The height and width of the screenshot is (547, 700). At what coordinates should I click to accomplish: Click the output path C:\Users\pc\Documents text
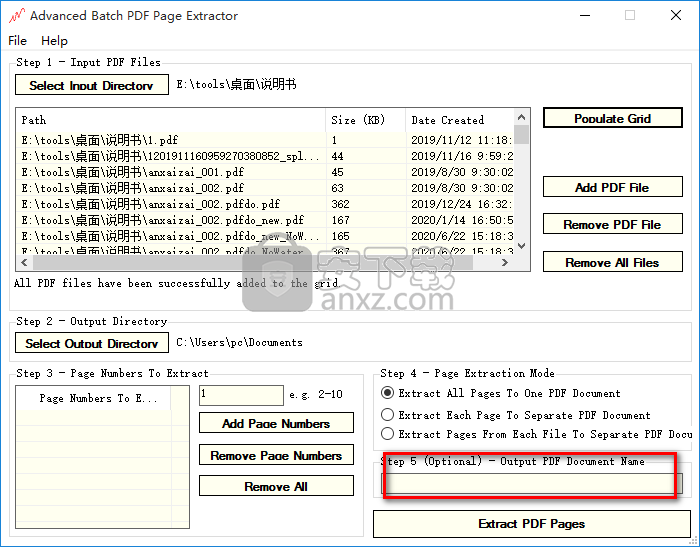[x=239, y=342]
